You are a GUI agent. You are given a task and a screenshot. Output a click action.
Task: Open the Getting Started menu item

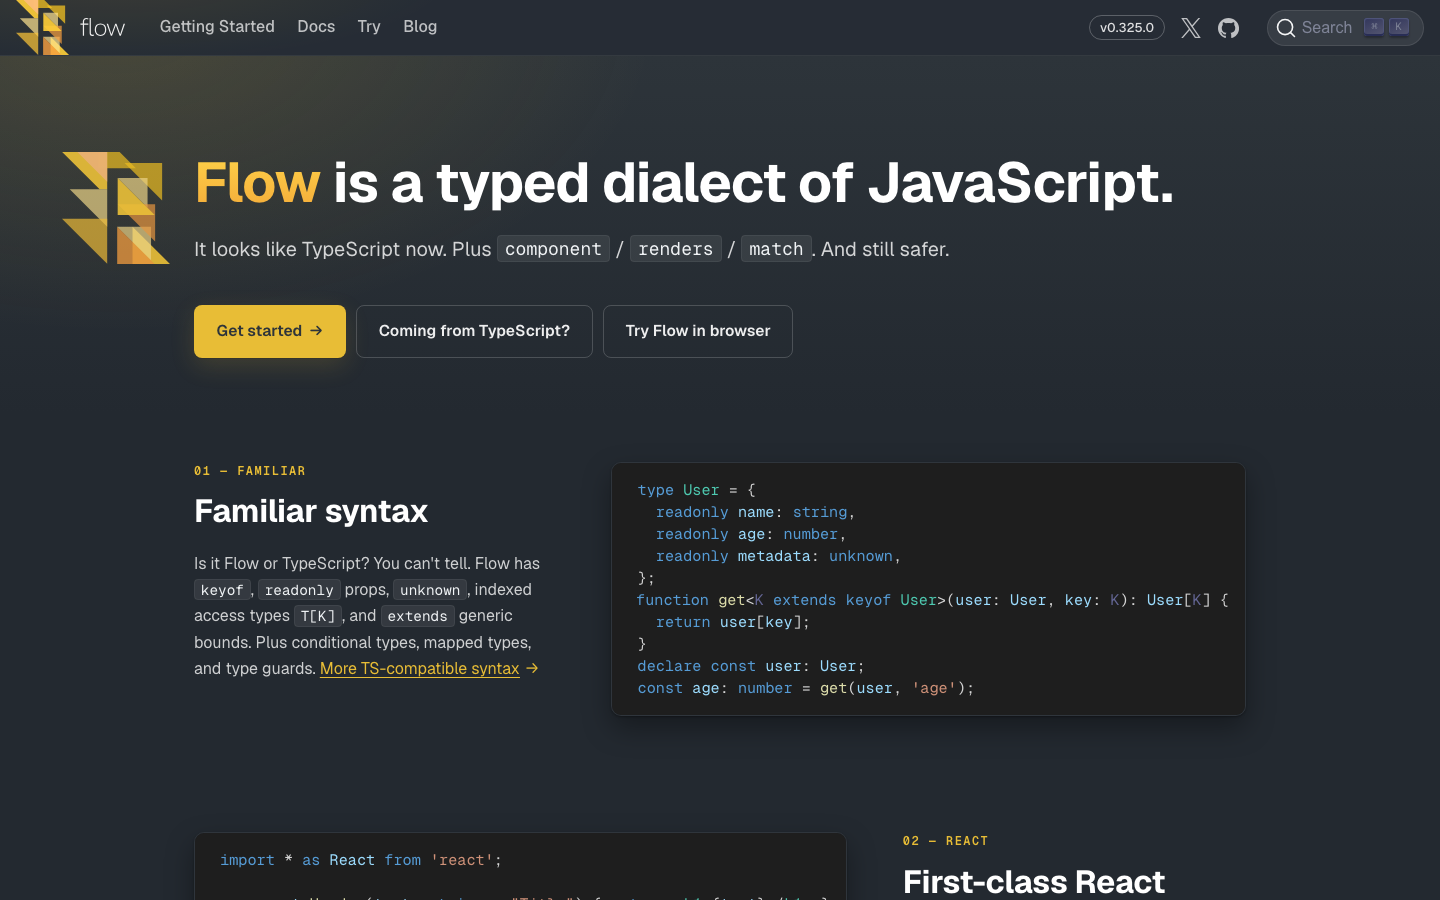pyautogui.click(x=217, y=27)
